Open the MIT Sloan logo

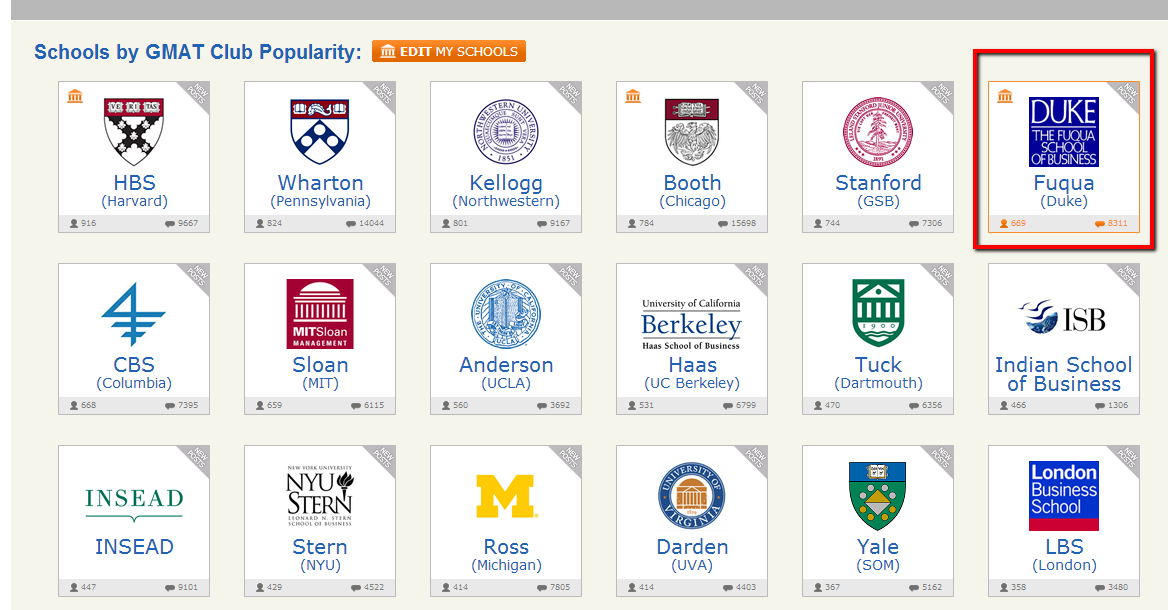tap(320, 313)
